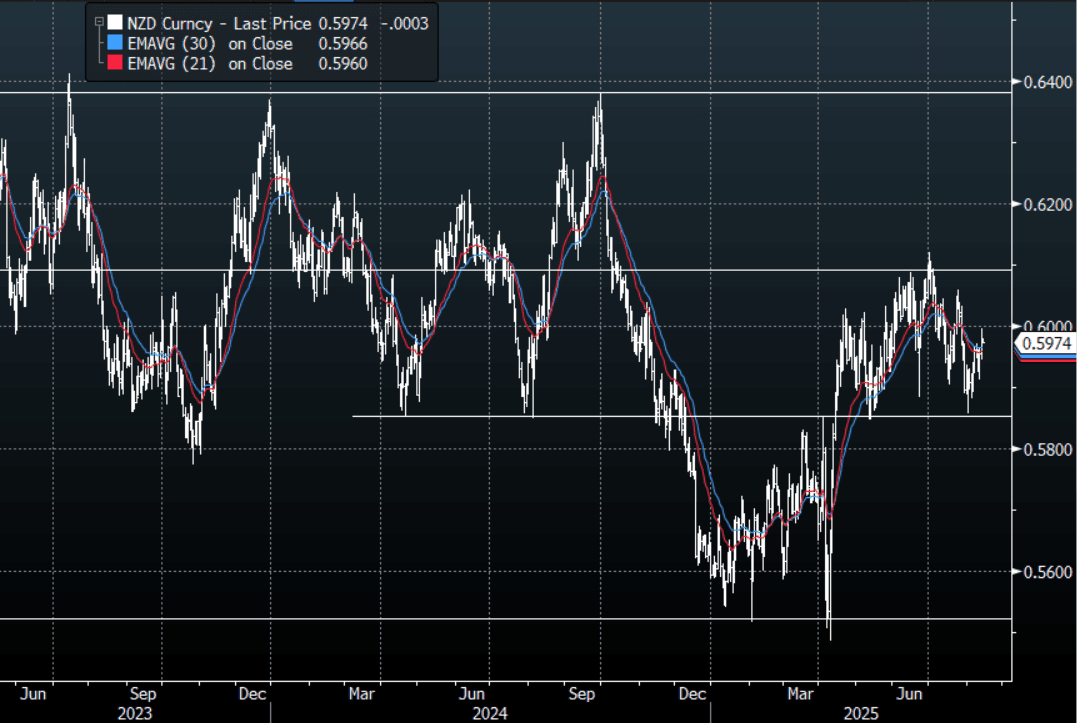Click the white NZD Curncy color swatch
The width and height of the screenshot is (1077, 723).
(116, 23)
